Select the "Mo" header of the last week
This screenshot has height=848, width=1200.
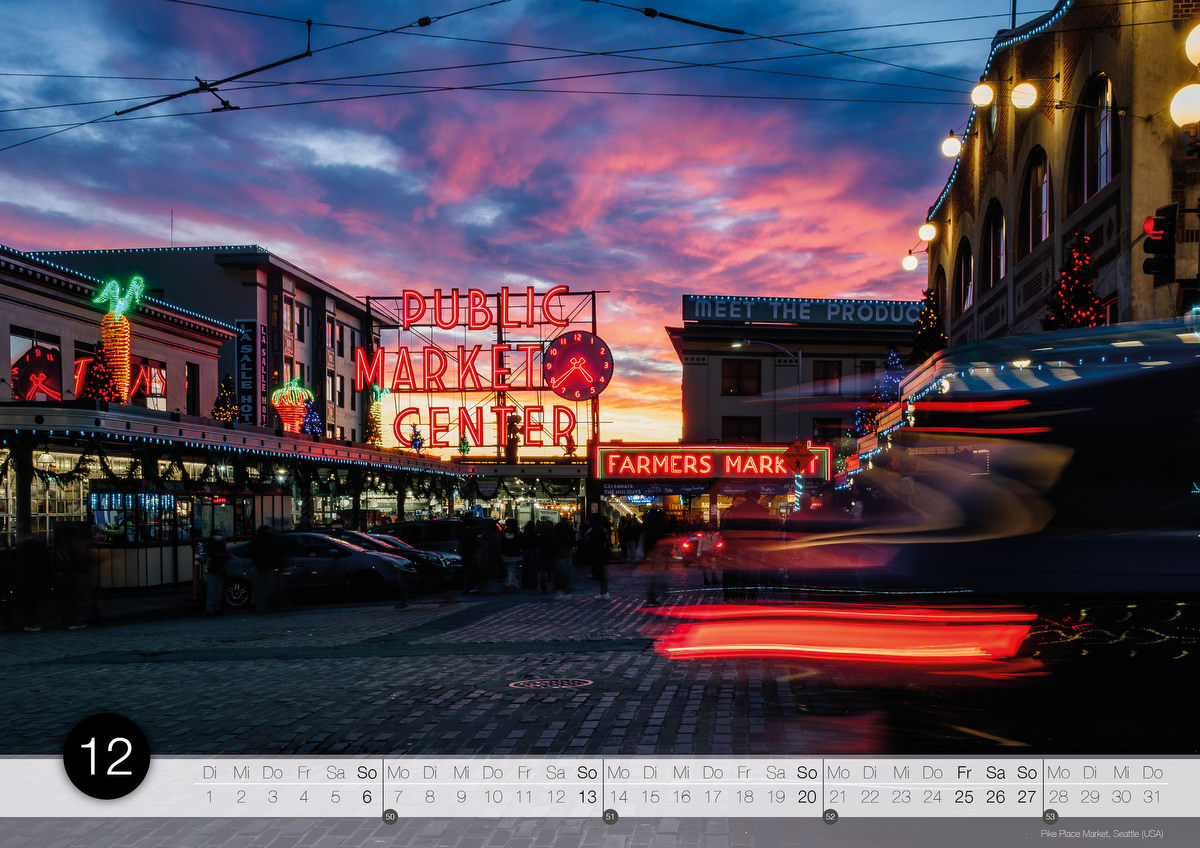(1057, 771)
